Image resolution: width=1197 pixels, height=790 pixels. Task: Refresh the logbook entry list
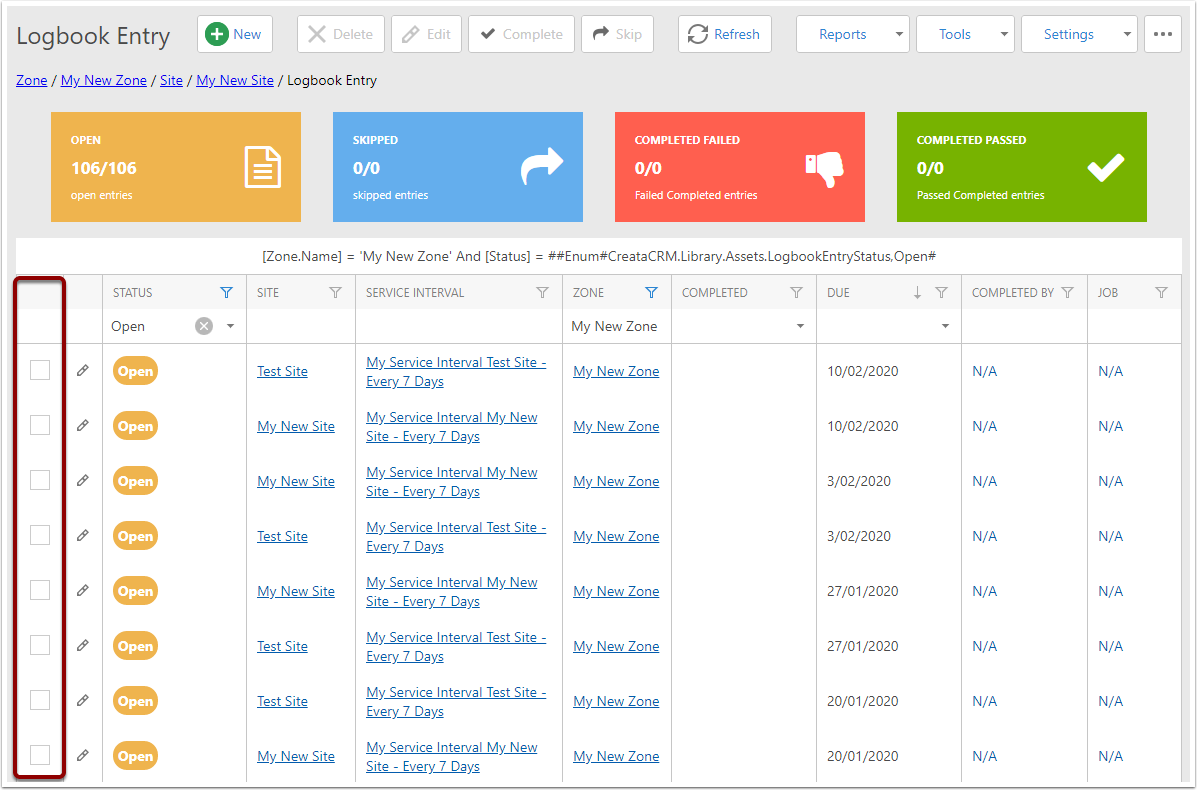click(x=724, y=34)
